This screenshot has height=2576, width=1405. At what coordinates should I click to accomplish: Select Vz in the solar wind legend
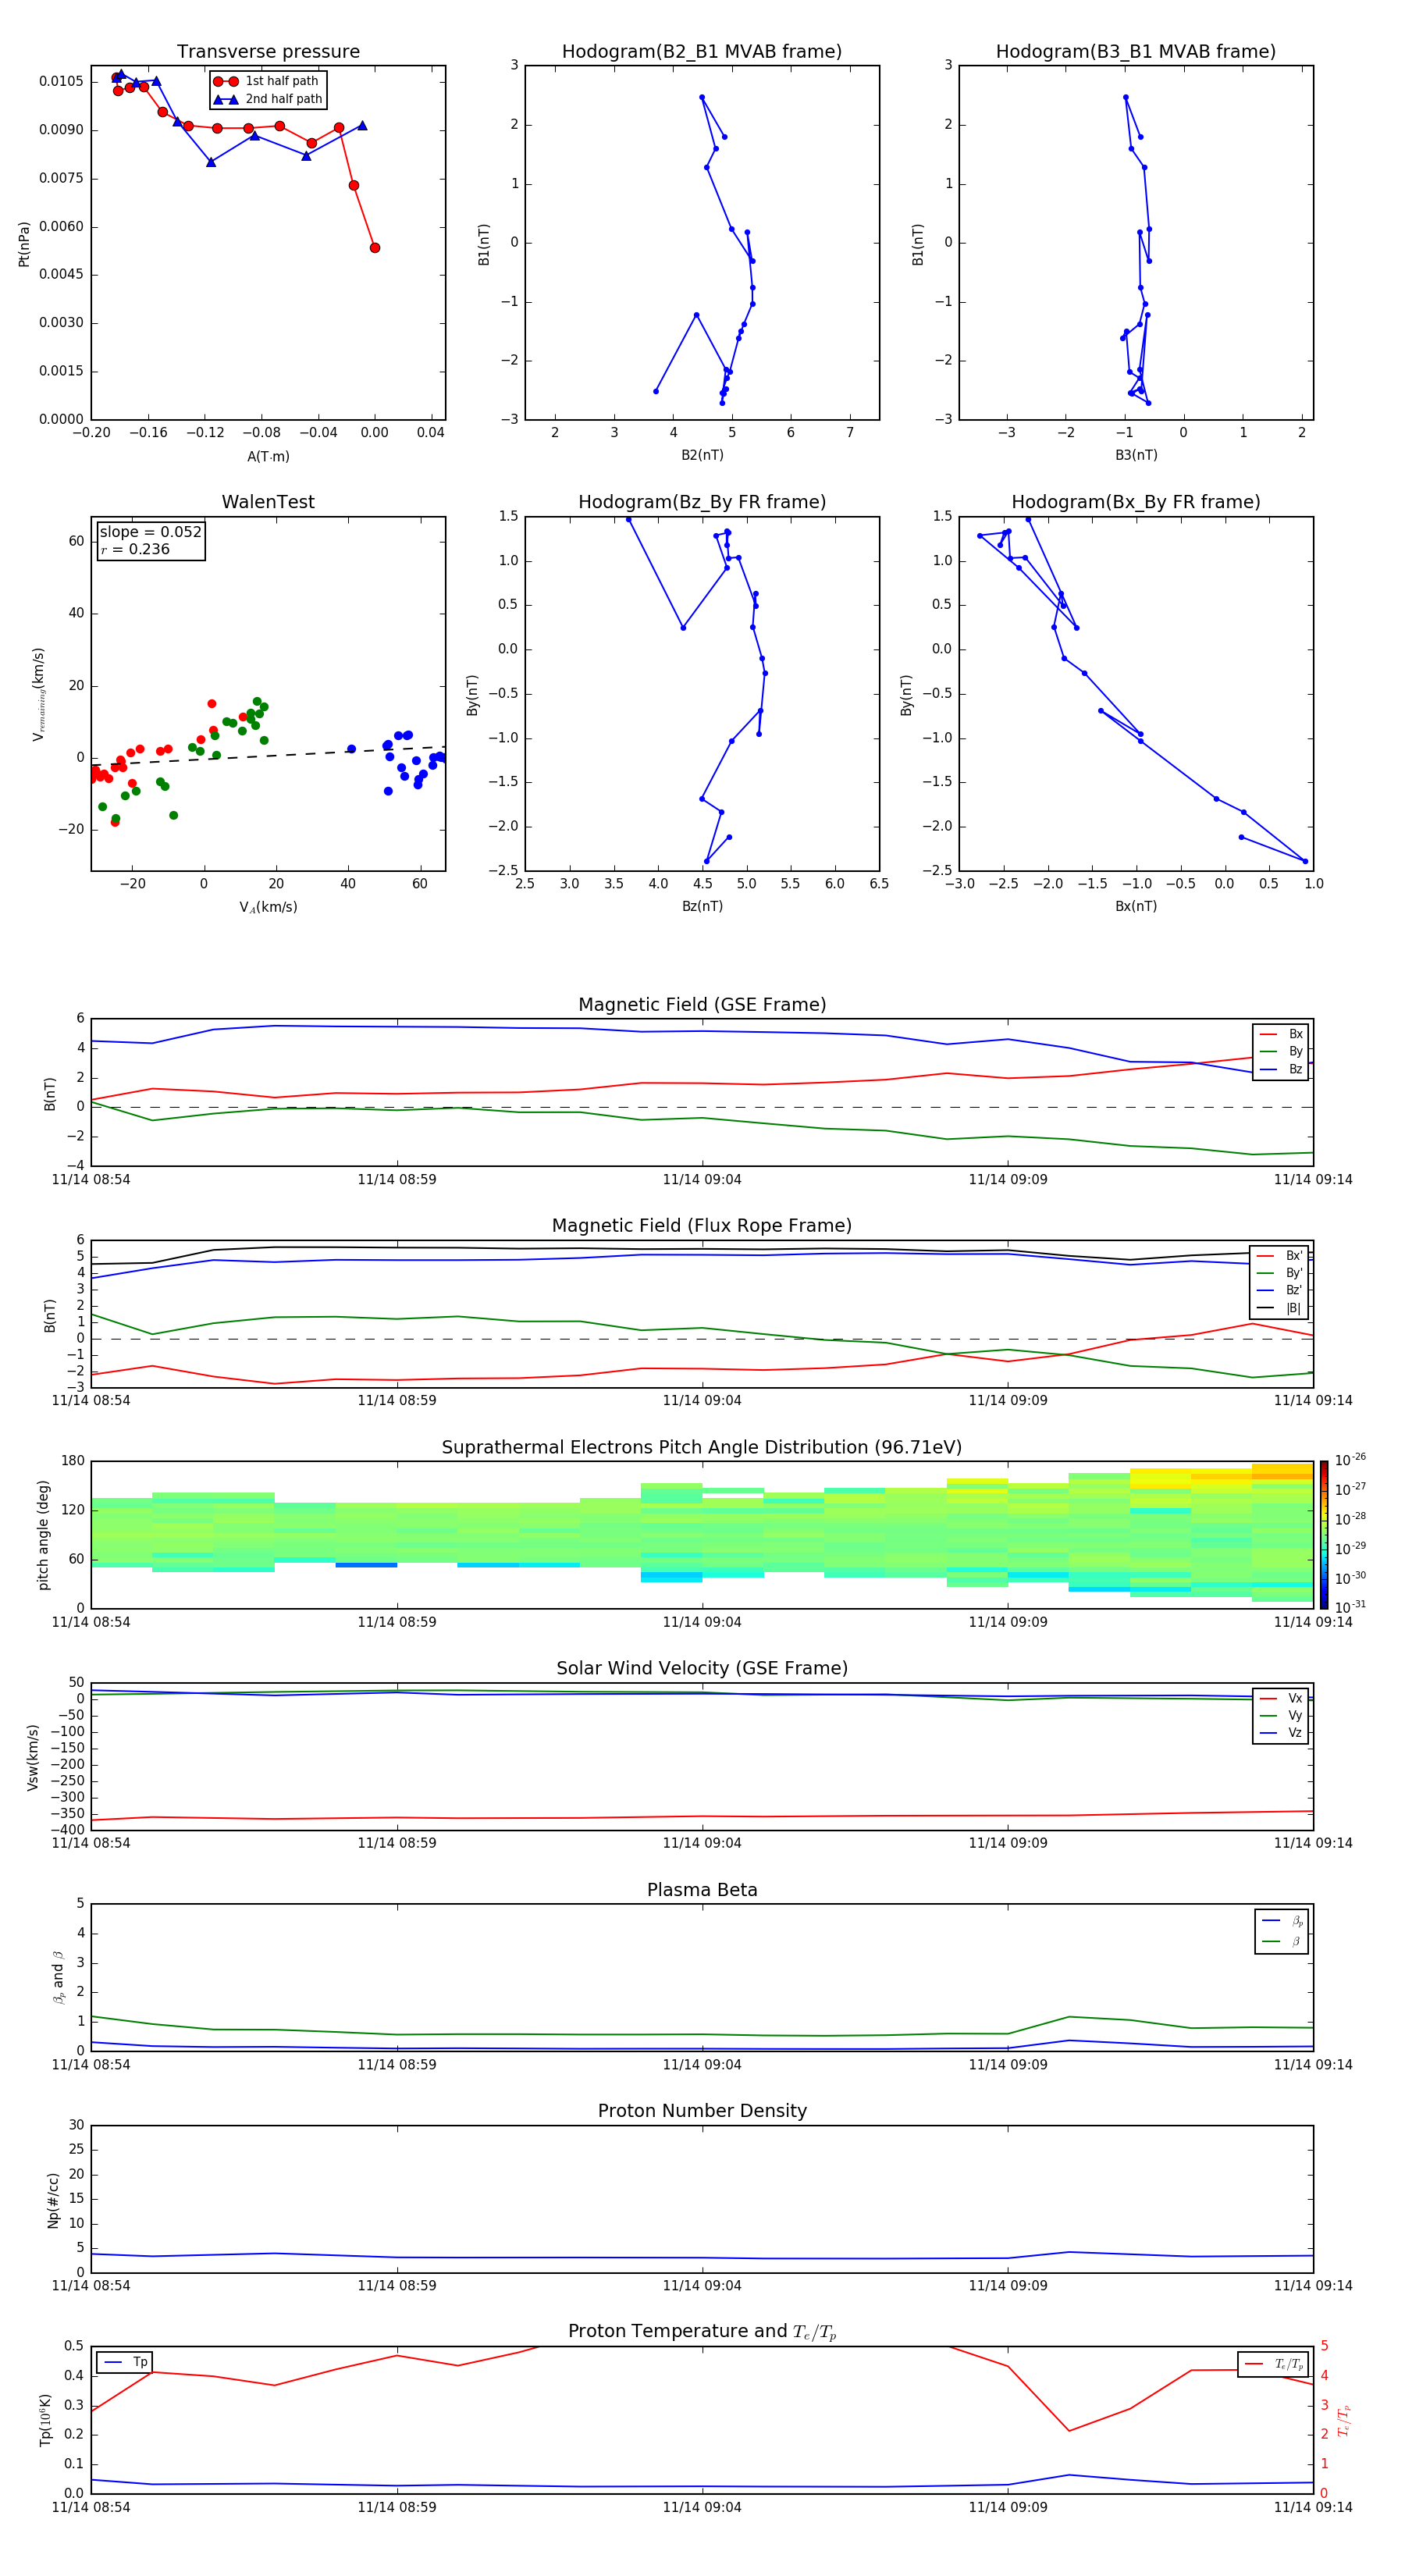[1281, 1733]
